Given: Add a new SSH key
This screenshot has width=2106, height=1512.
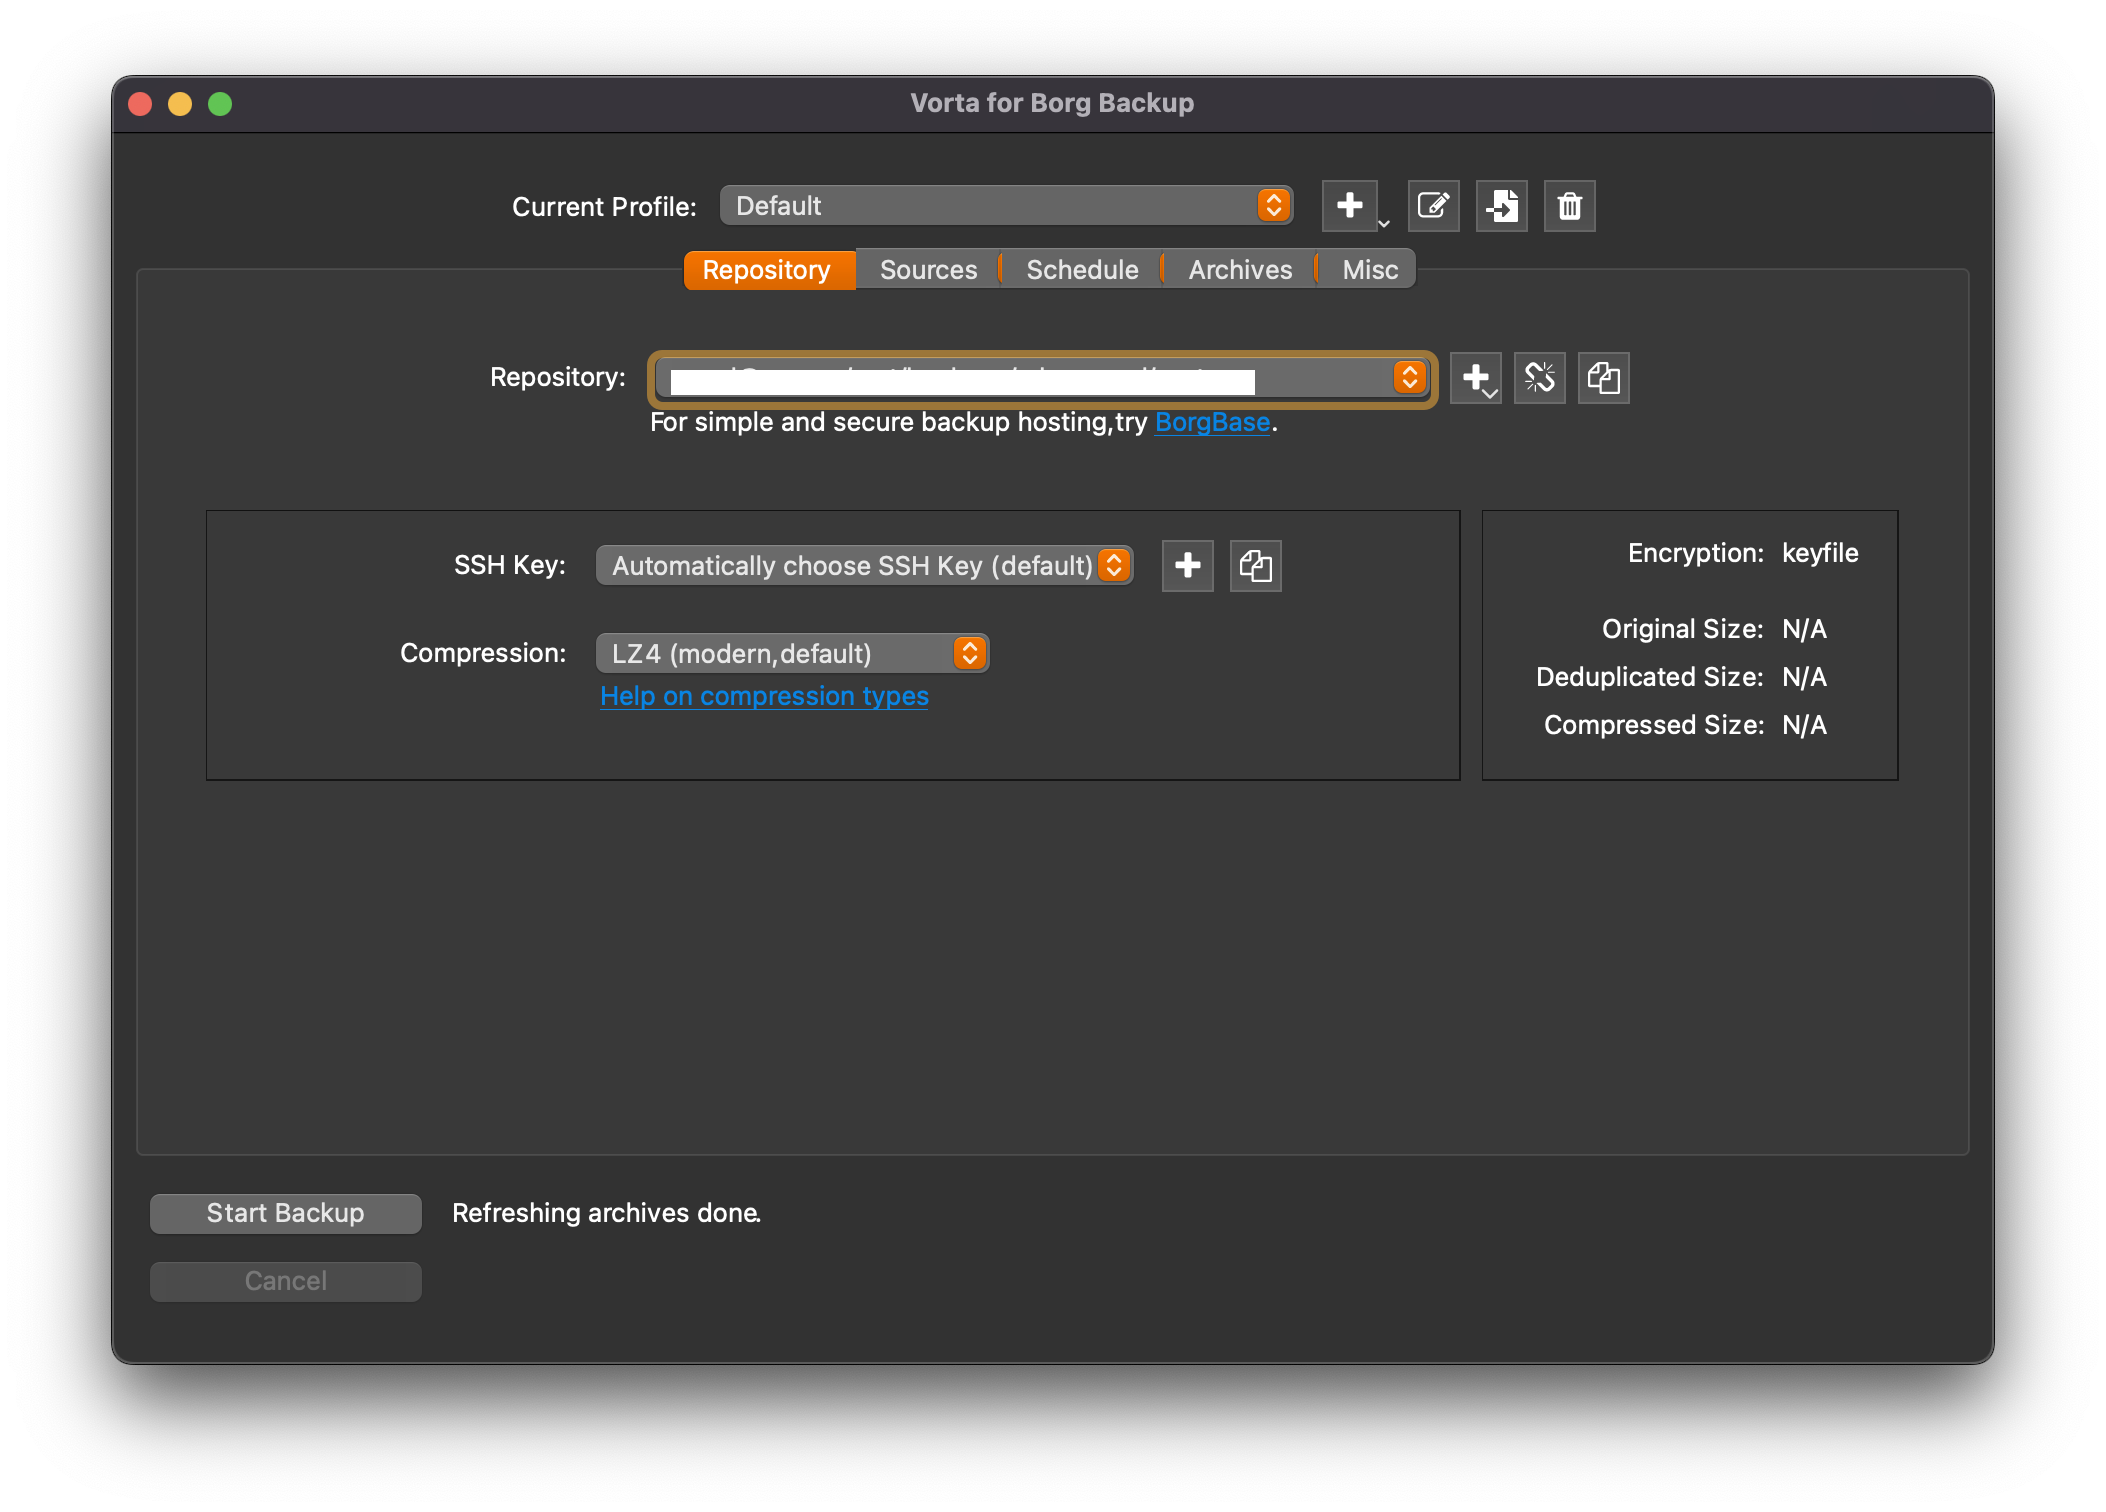Looking at the screenshot, I should pyautogui.click(x=1187, y=565).
